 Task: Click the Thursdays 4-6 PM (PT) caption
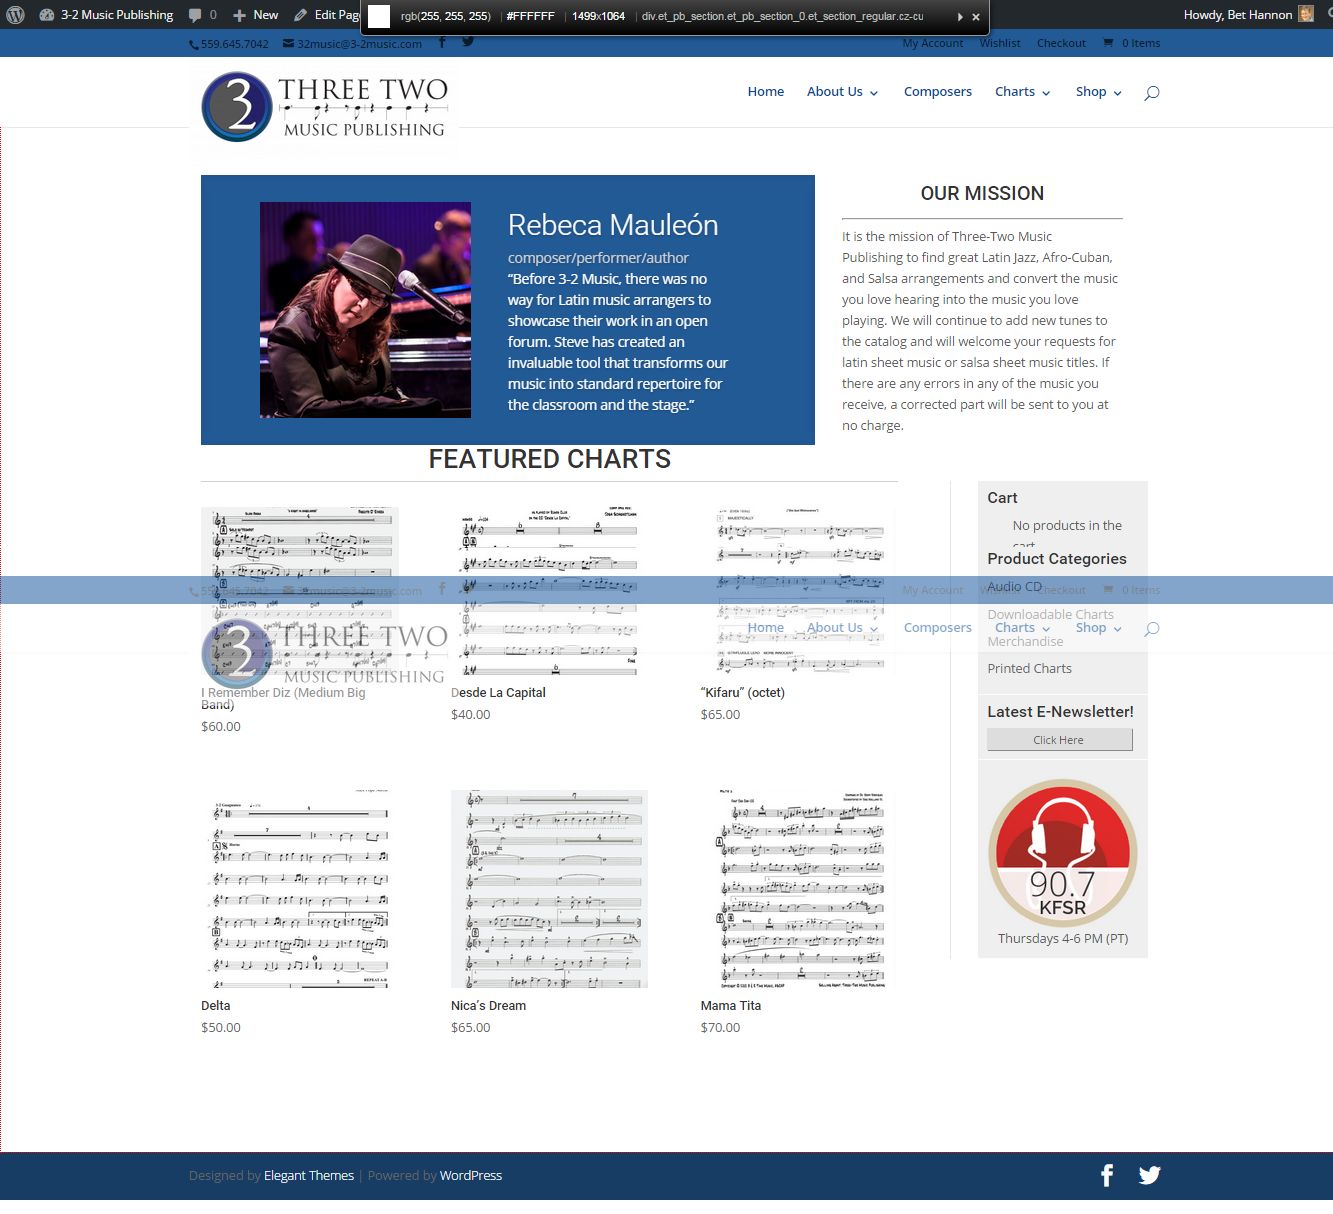click(1063, 939)
